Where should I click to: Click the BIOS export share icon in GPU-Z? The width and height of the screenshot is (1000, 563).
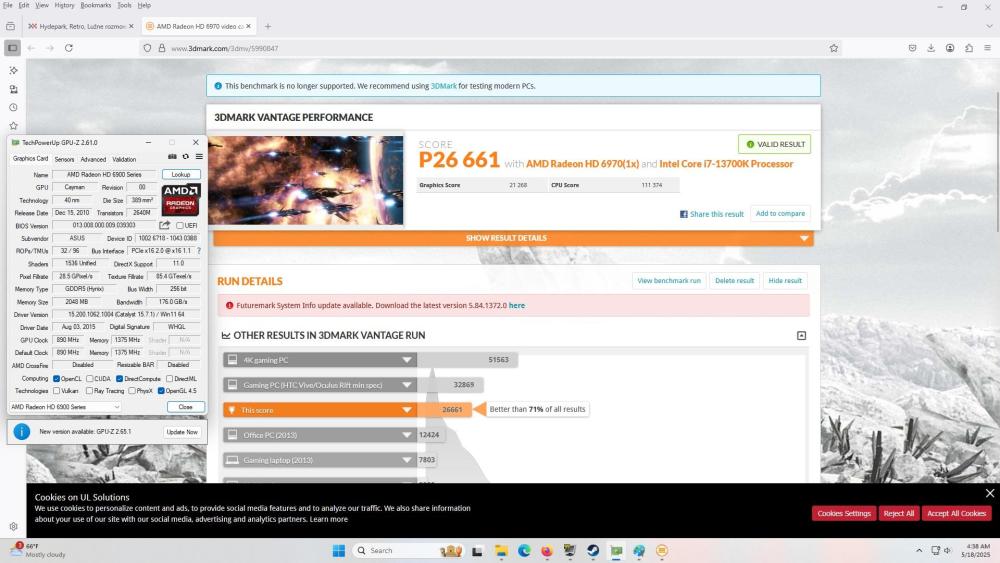point(165,225)
